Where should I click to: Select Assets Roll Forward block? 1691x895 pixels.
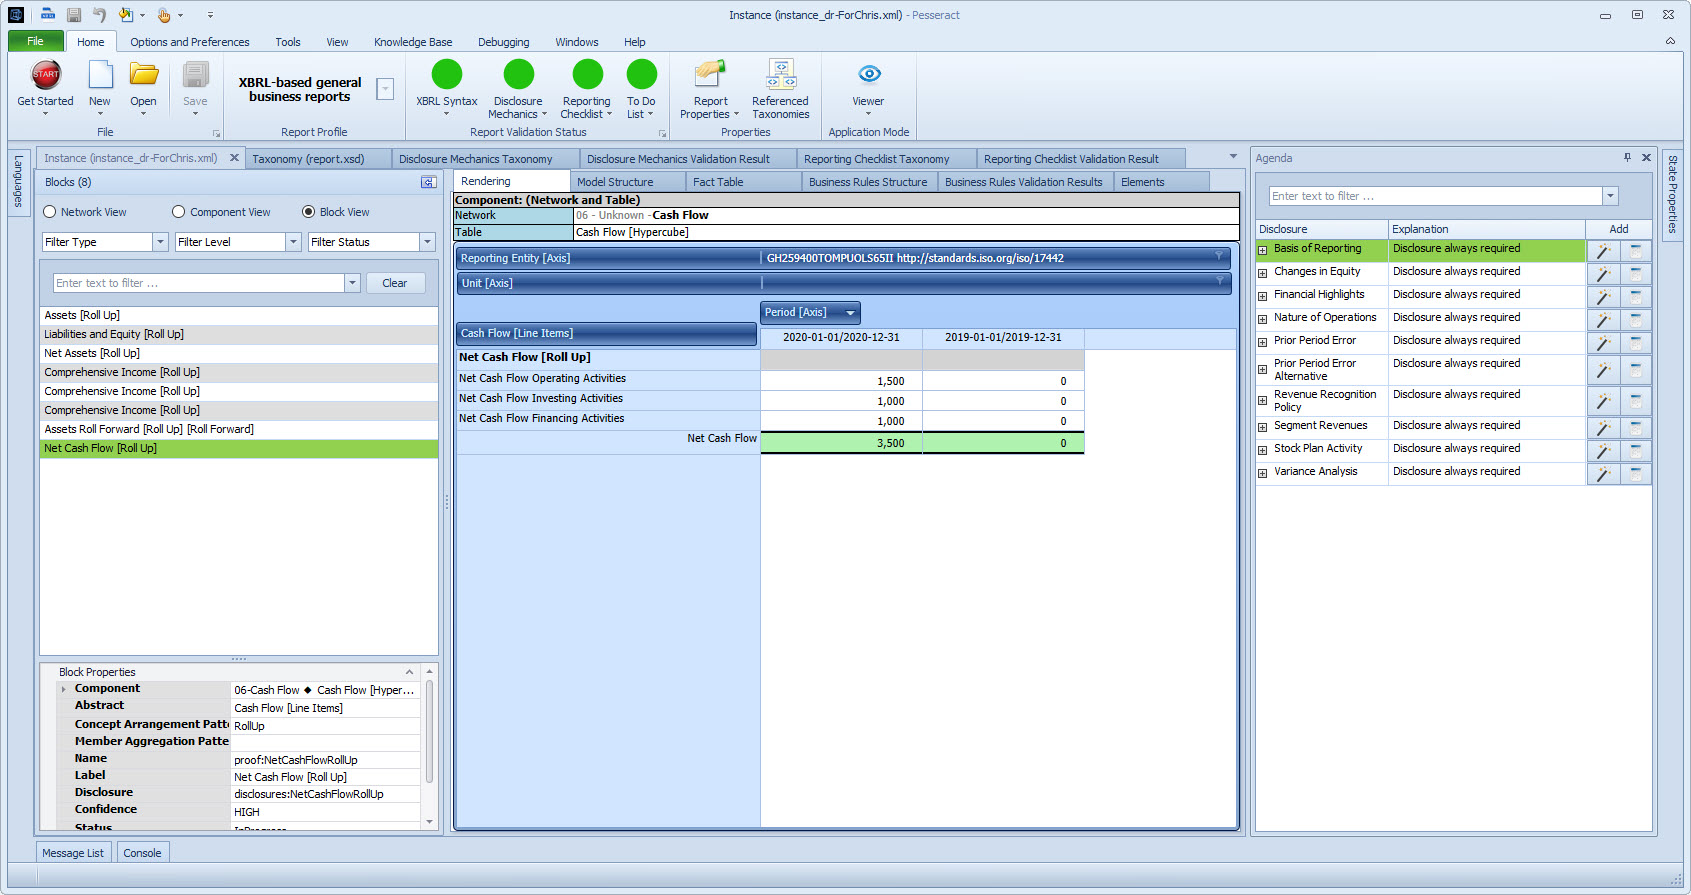click(x=239, y=429)
